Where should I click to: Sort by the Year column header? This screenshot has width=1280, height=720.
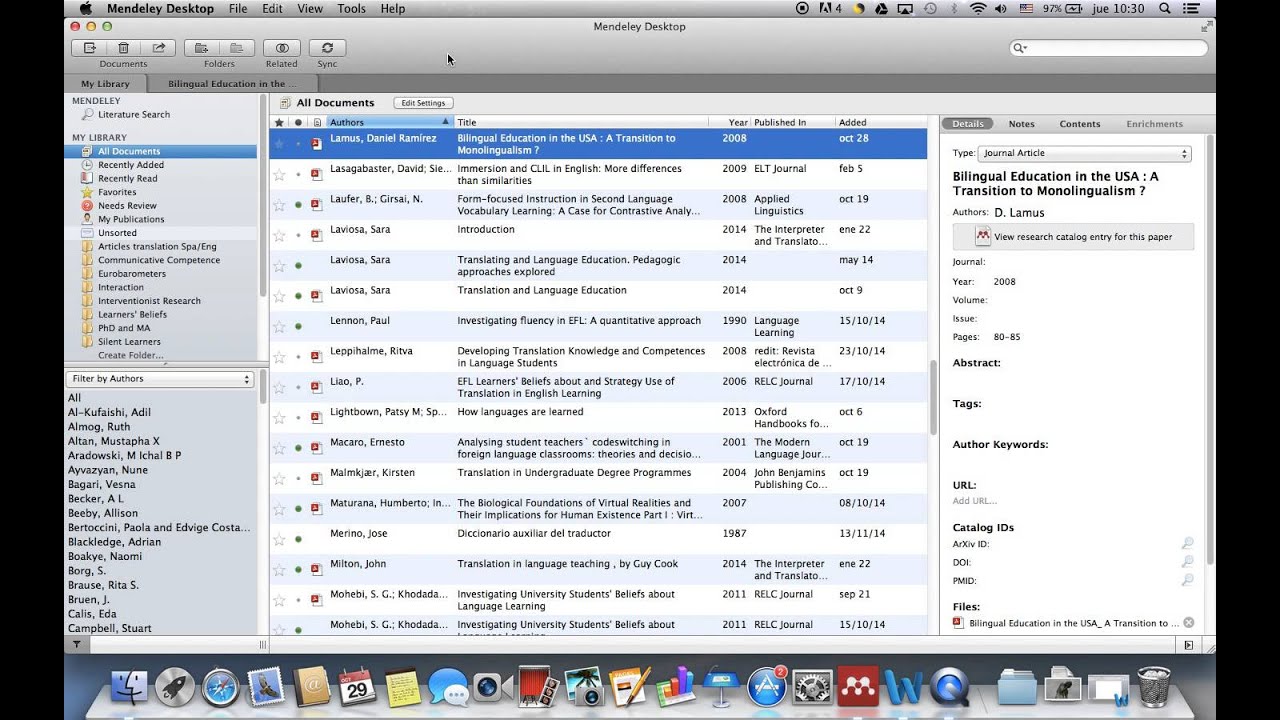click(729, 122)
